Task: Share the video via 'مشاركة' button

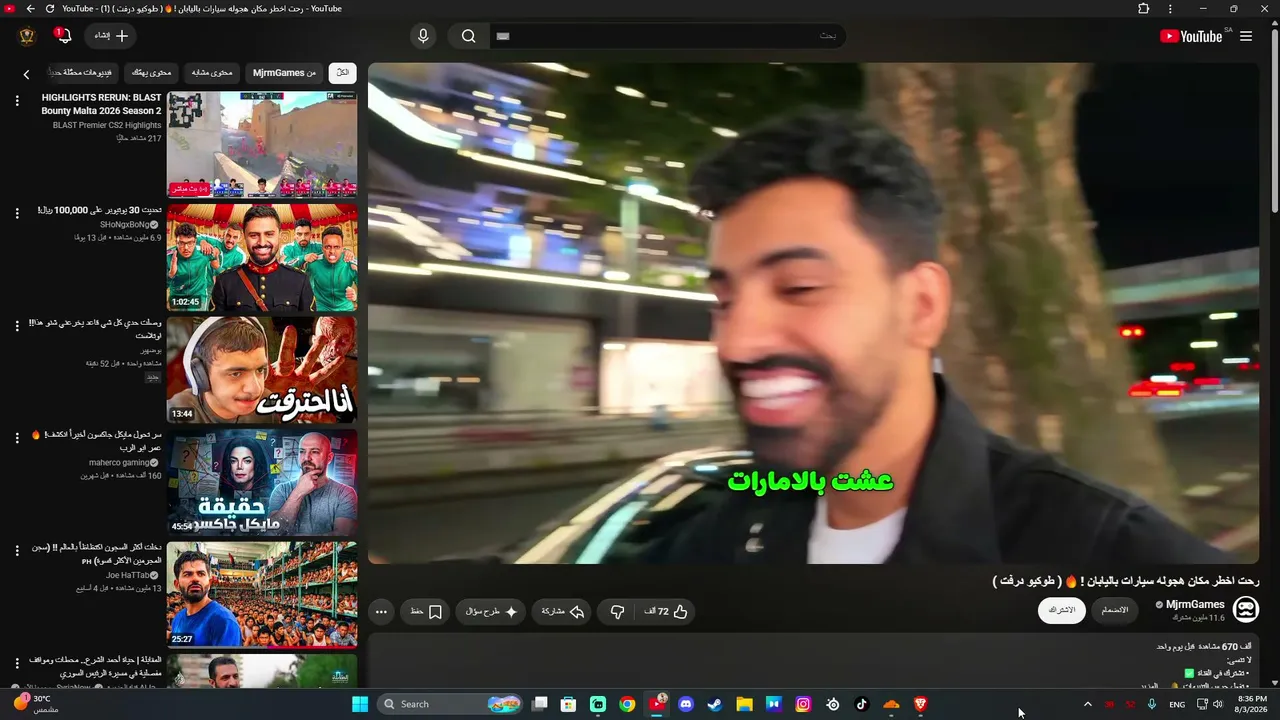Action: pyautogui.click(x=563, y=611)
